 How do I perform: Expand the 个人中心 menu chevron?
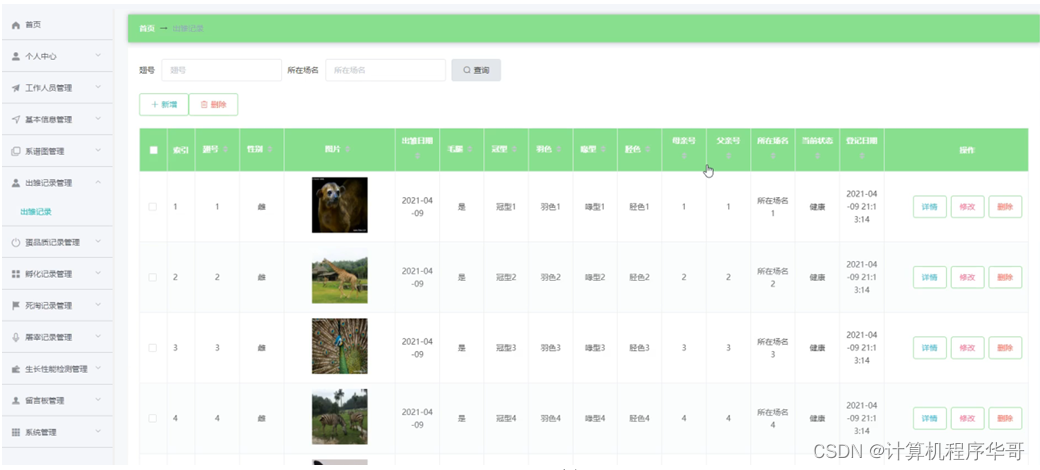click(x=98, y=56)
